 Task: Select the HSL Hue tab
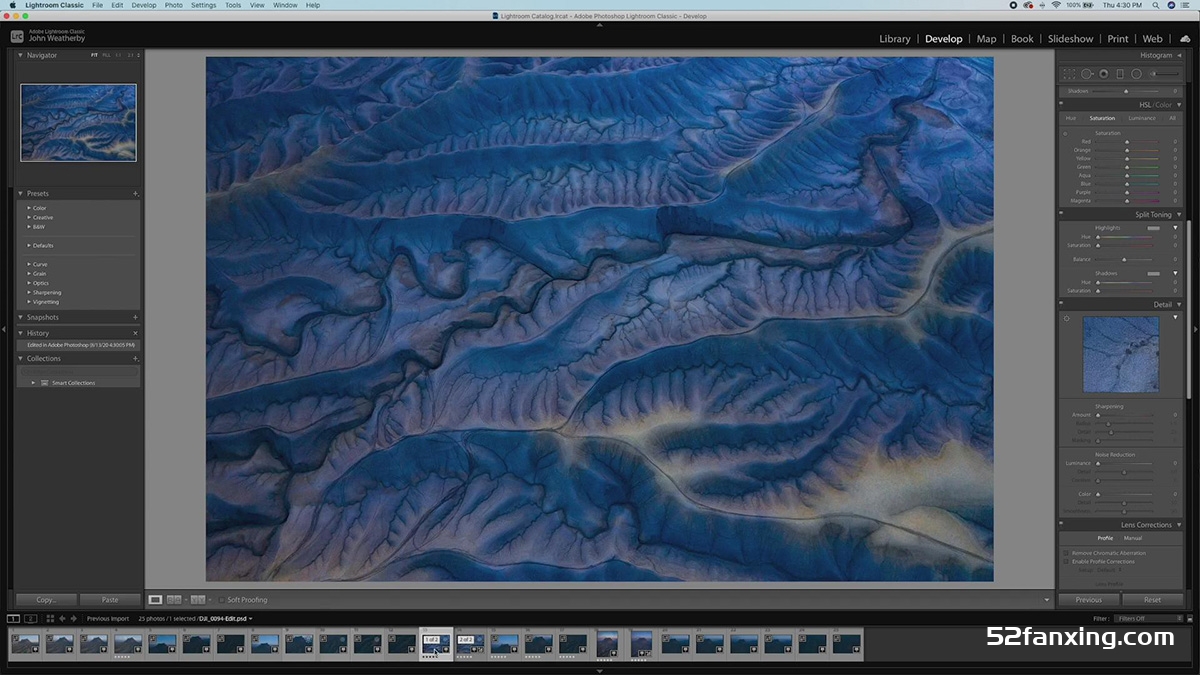click(x=1071, y=118)
